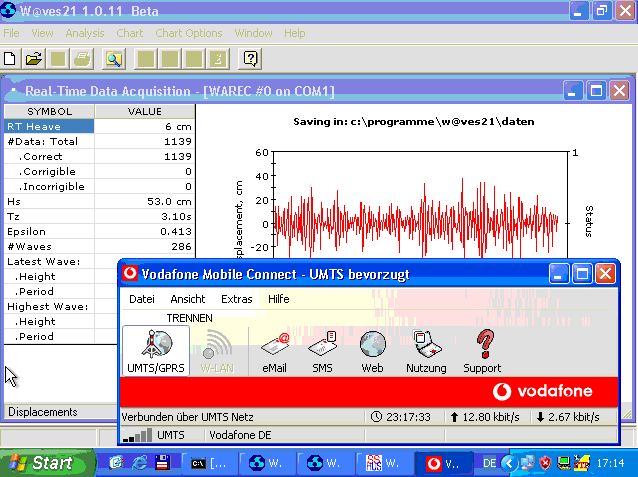This screenshot has width=638, height=477.
Task: Open Vodafone Support icon
Action: click(x=482, y=352)
